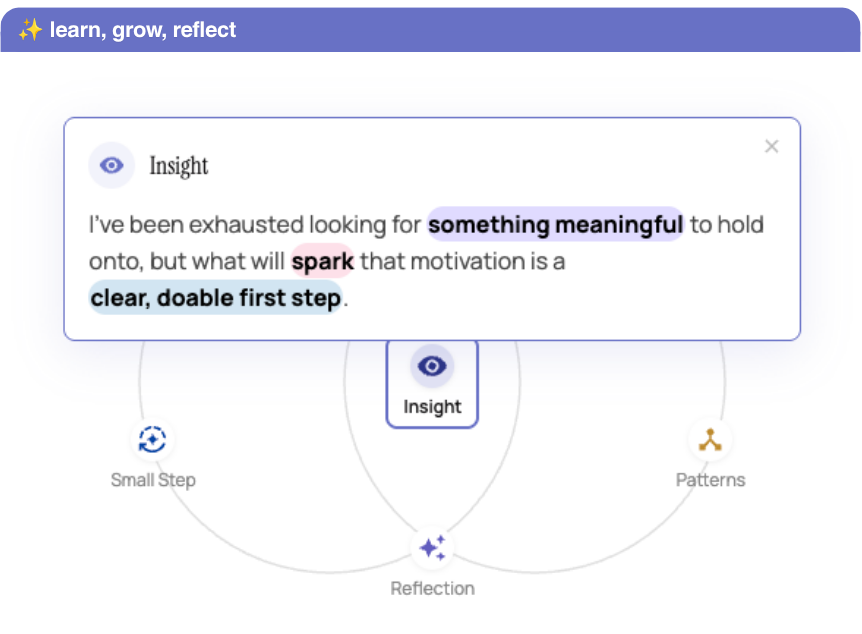Click the Small Step circular arrows icon
Image resolution: width=862 pixels, height=634 pixels.
point(153,439)
